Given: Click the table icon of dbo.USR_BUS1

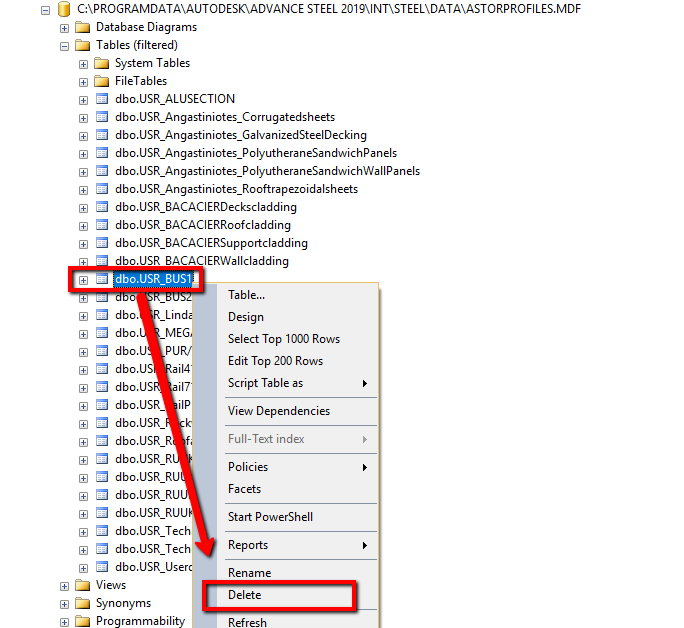Looking at the screenshot, I should pyautogui.click(x=102, y=279).
